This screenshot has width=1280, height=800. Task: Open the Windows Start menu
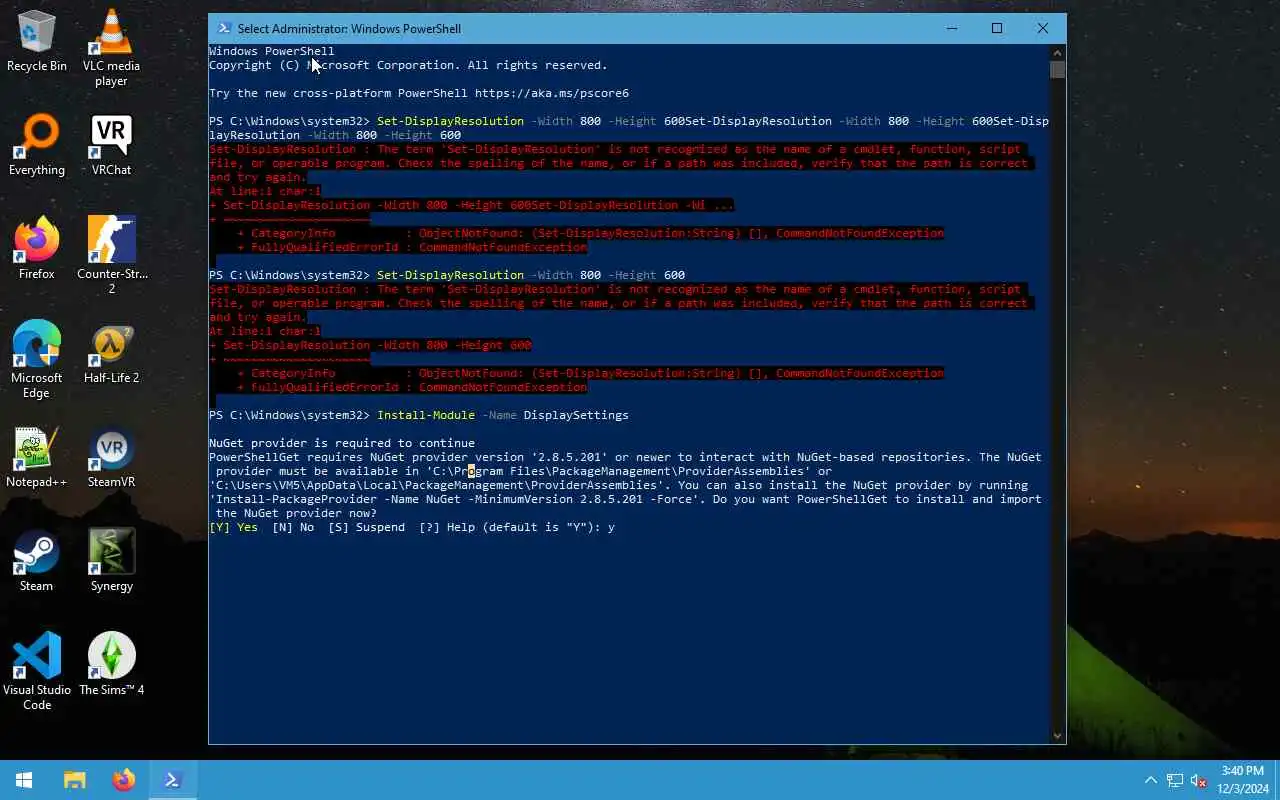[x=24, y=780]
